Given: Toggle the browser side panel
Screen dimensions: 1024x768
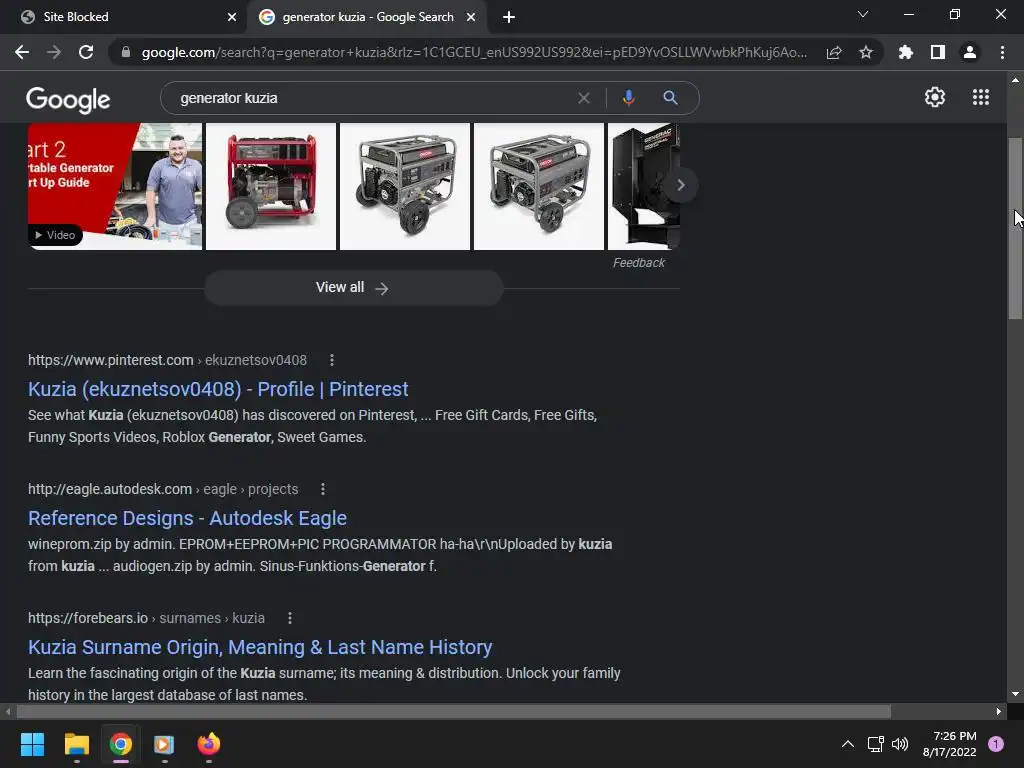Looking at the screenshot, I should pos(938,52).
